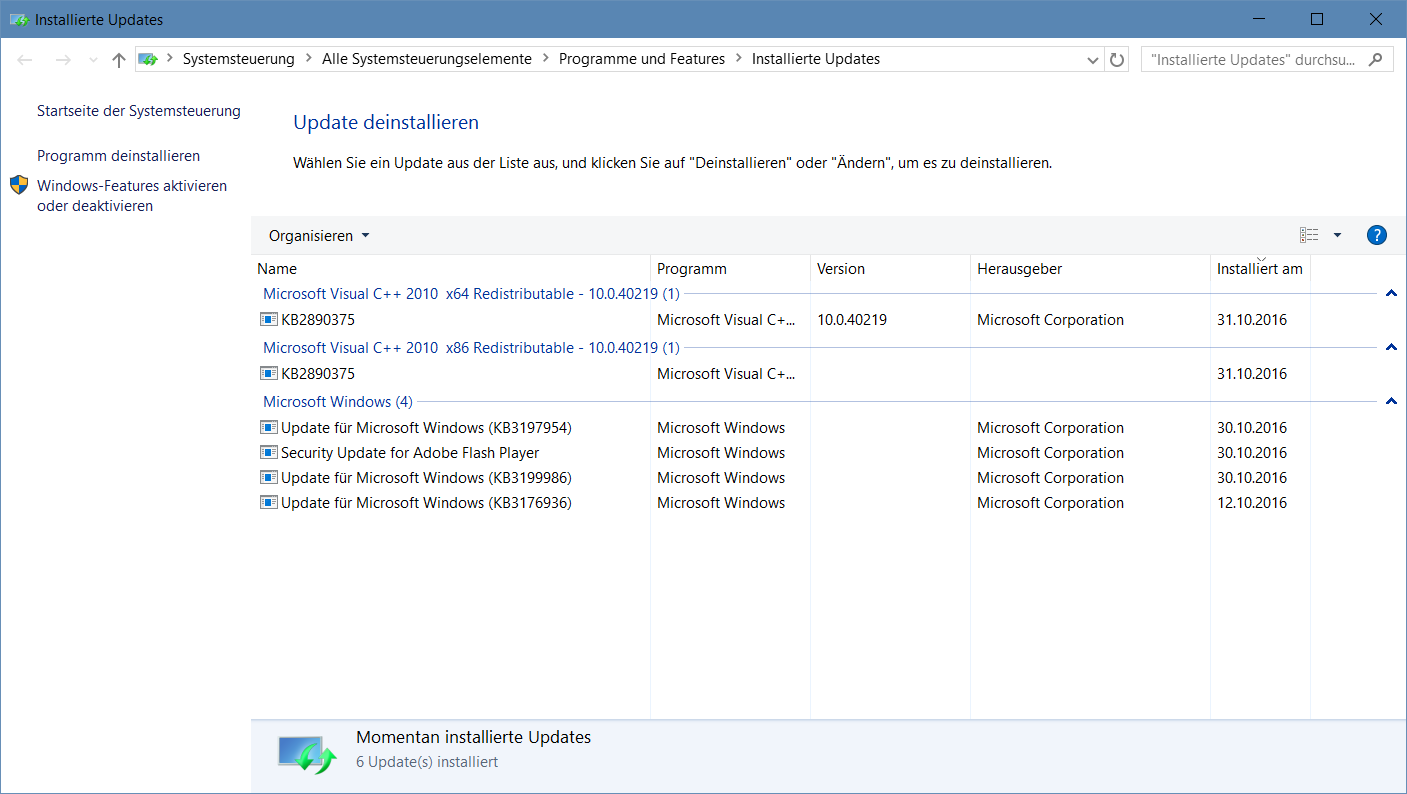Sort by Installiert am column header
Screen dimensions: 1407x794
[x=1260, y=269]
